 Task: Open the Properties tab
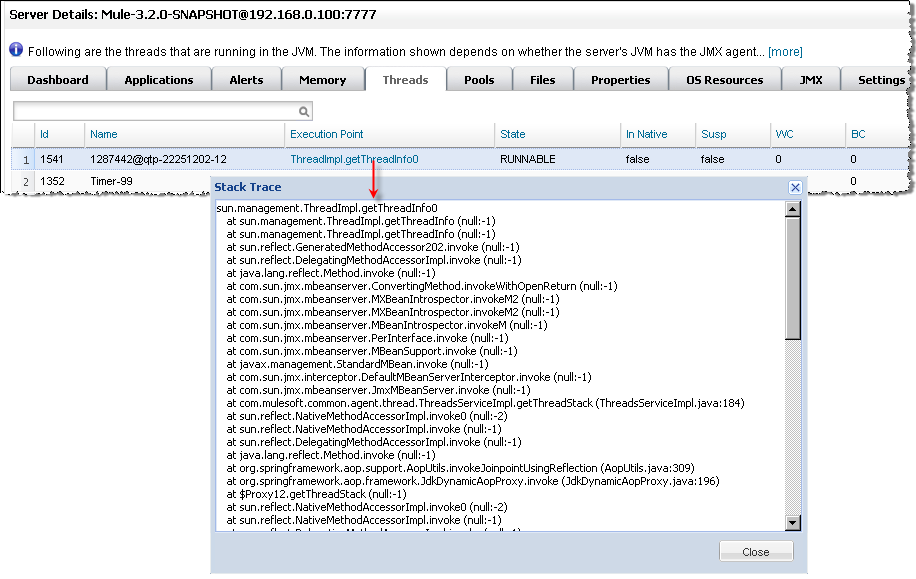(x=620, y=80)
